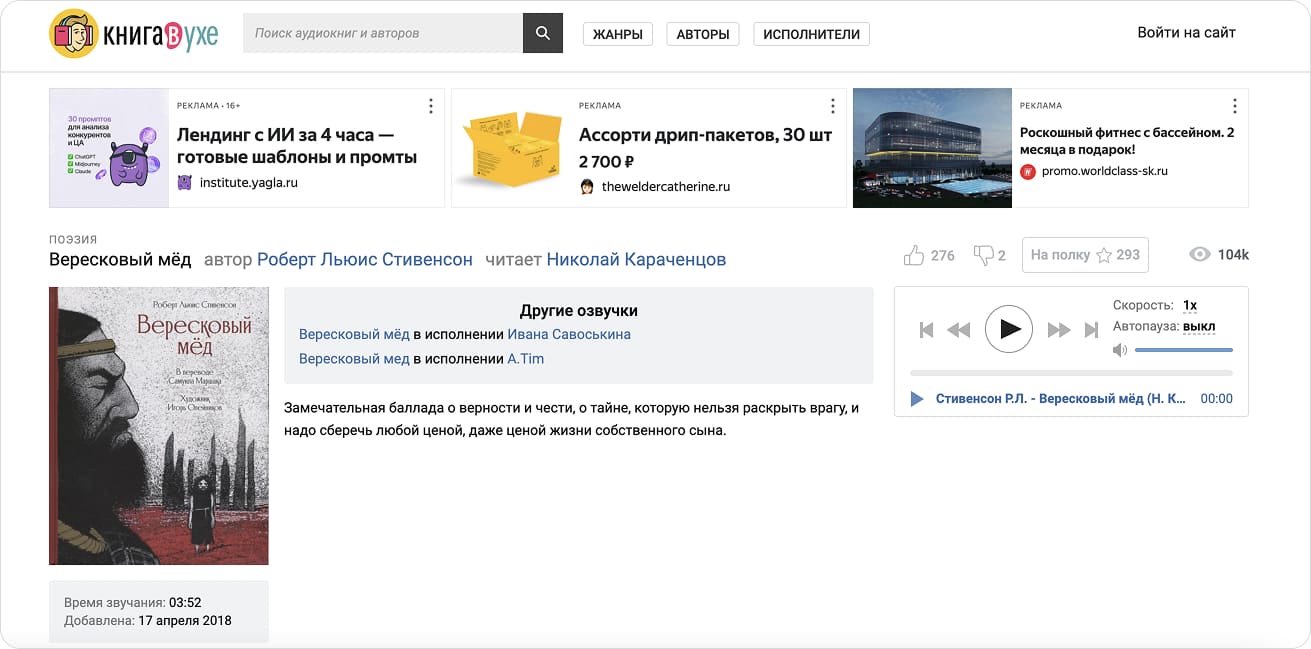Start playback with the central play button
Screen dimensions: 1311x649
[1008, 329]
